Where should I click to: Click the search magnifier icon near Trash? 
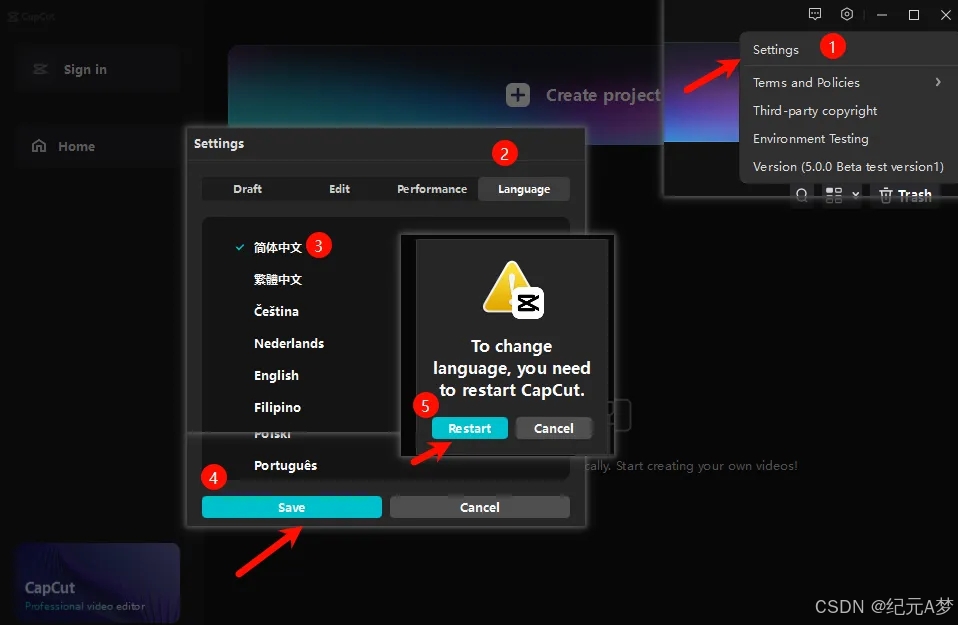(x=802, y=195)
